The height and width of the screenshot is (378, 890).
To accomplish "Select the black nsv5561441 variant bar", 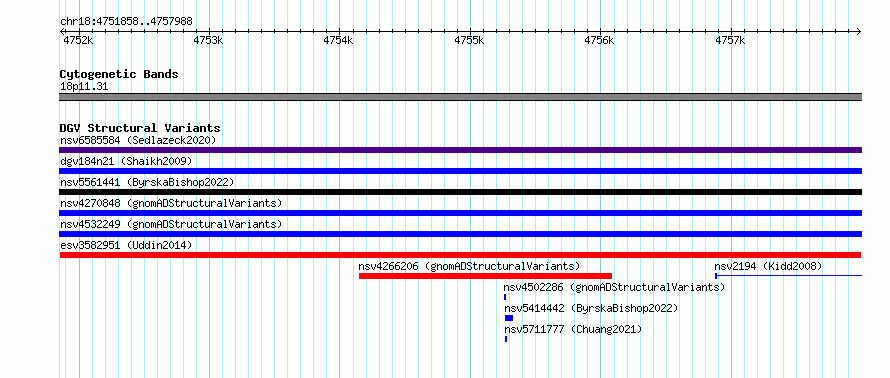I will 460,192.
